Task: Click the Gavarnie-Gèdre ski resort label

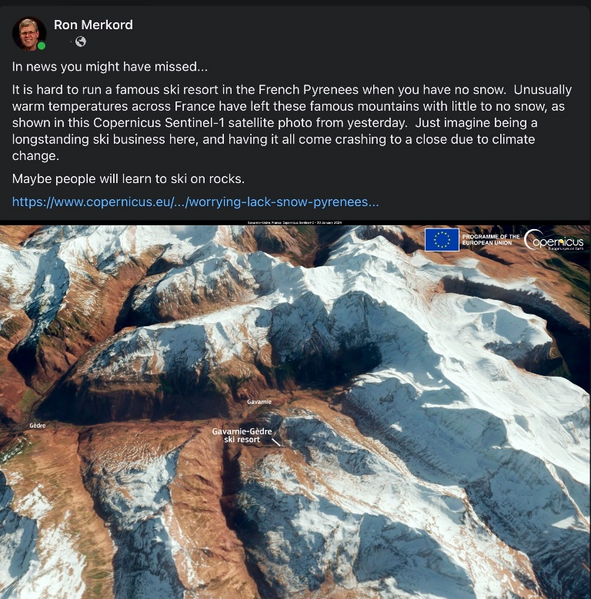Action: (242, 435)
